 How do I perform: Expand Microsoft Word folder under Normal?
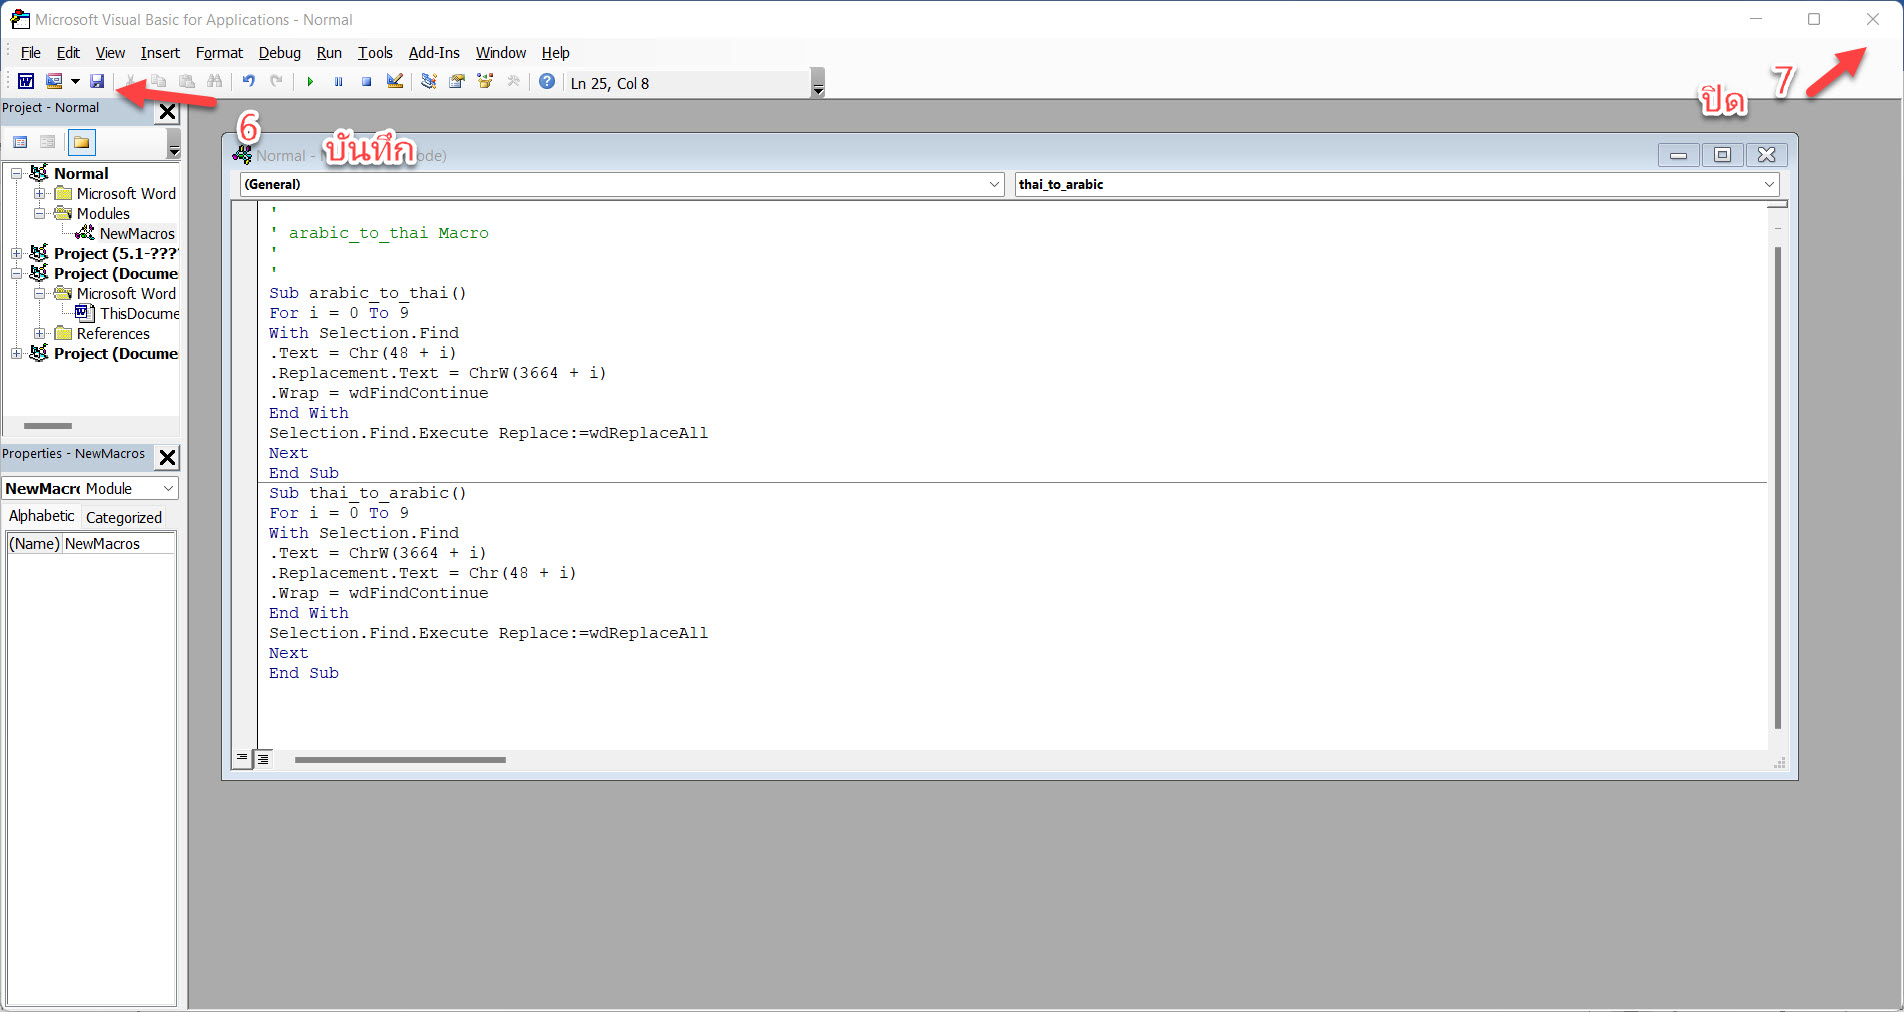pyautogui.click(x=40, y=193)
